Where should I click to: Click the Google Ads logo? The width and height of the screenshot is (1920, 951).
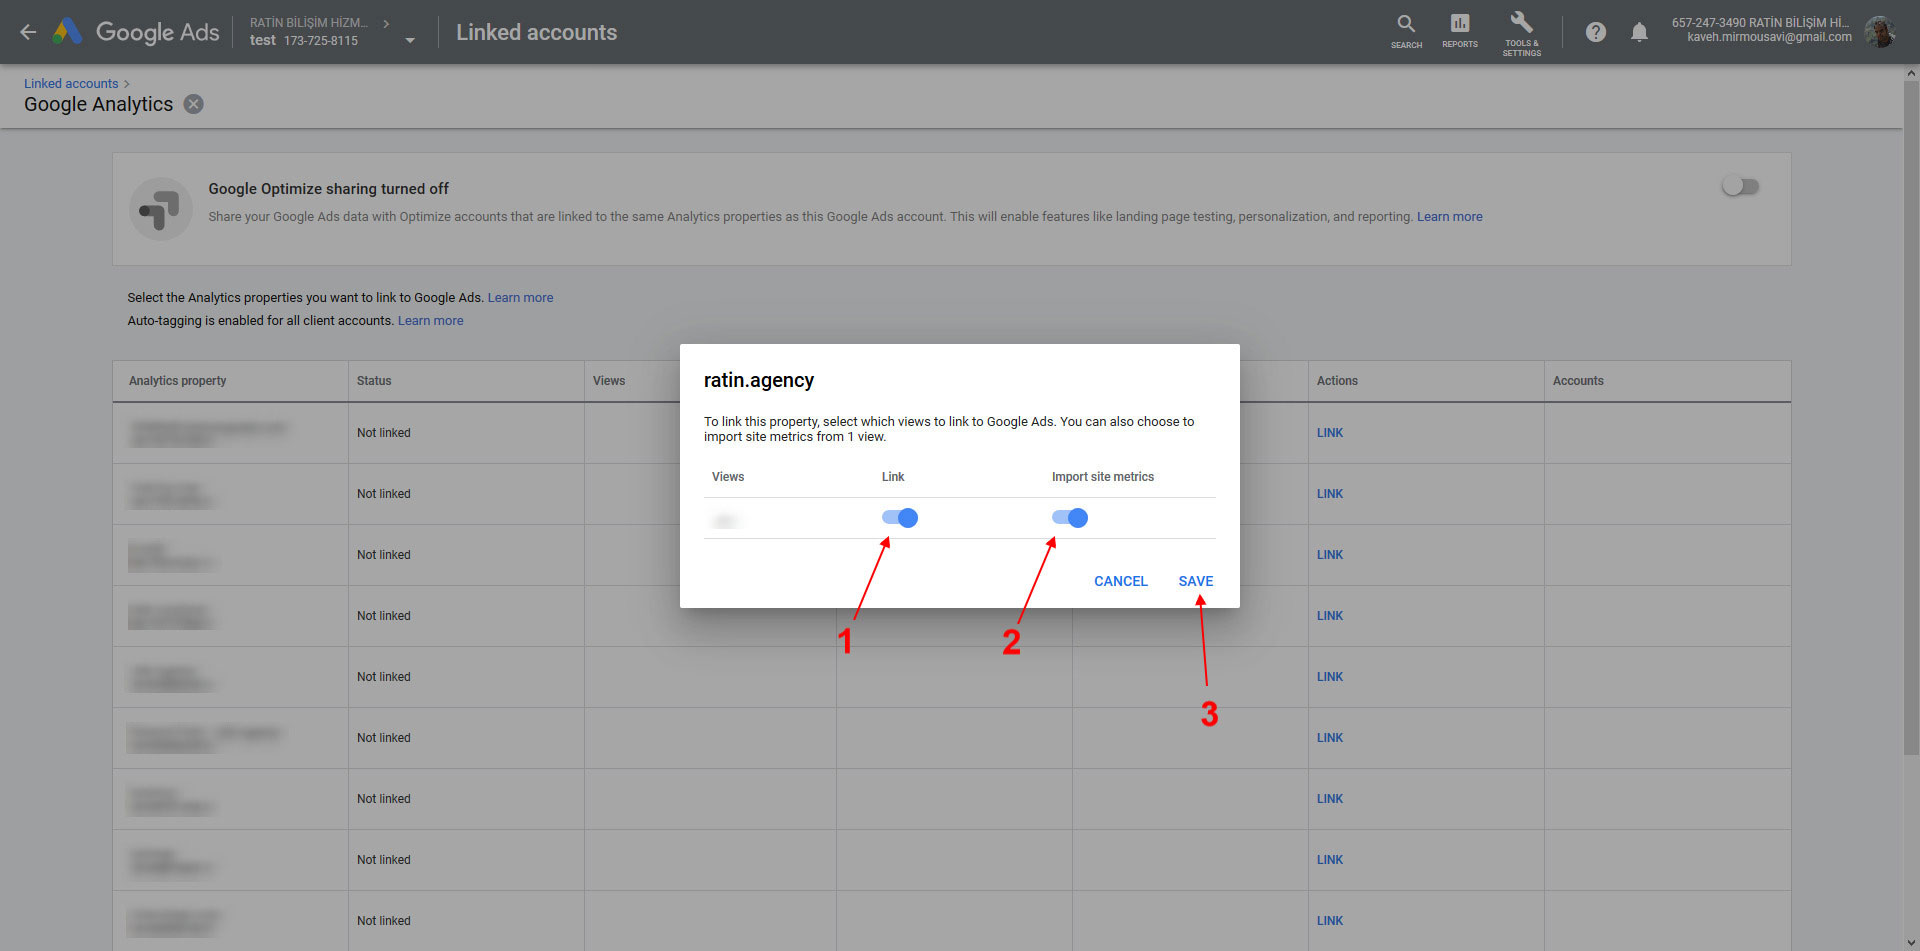tap(137, 32)
